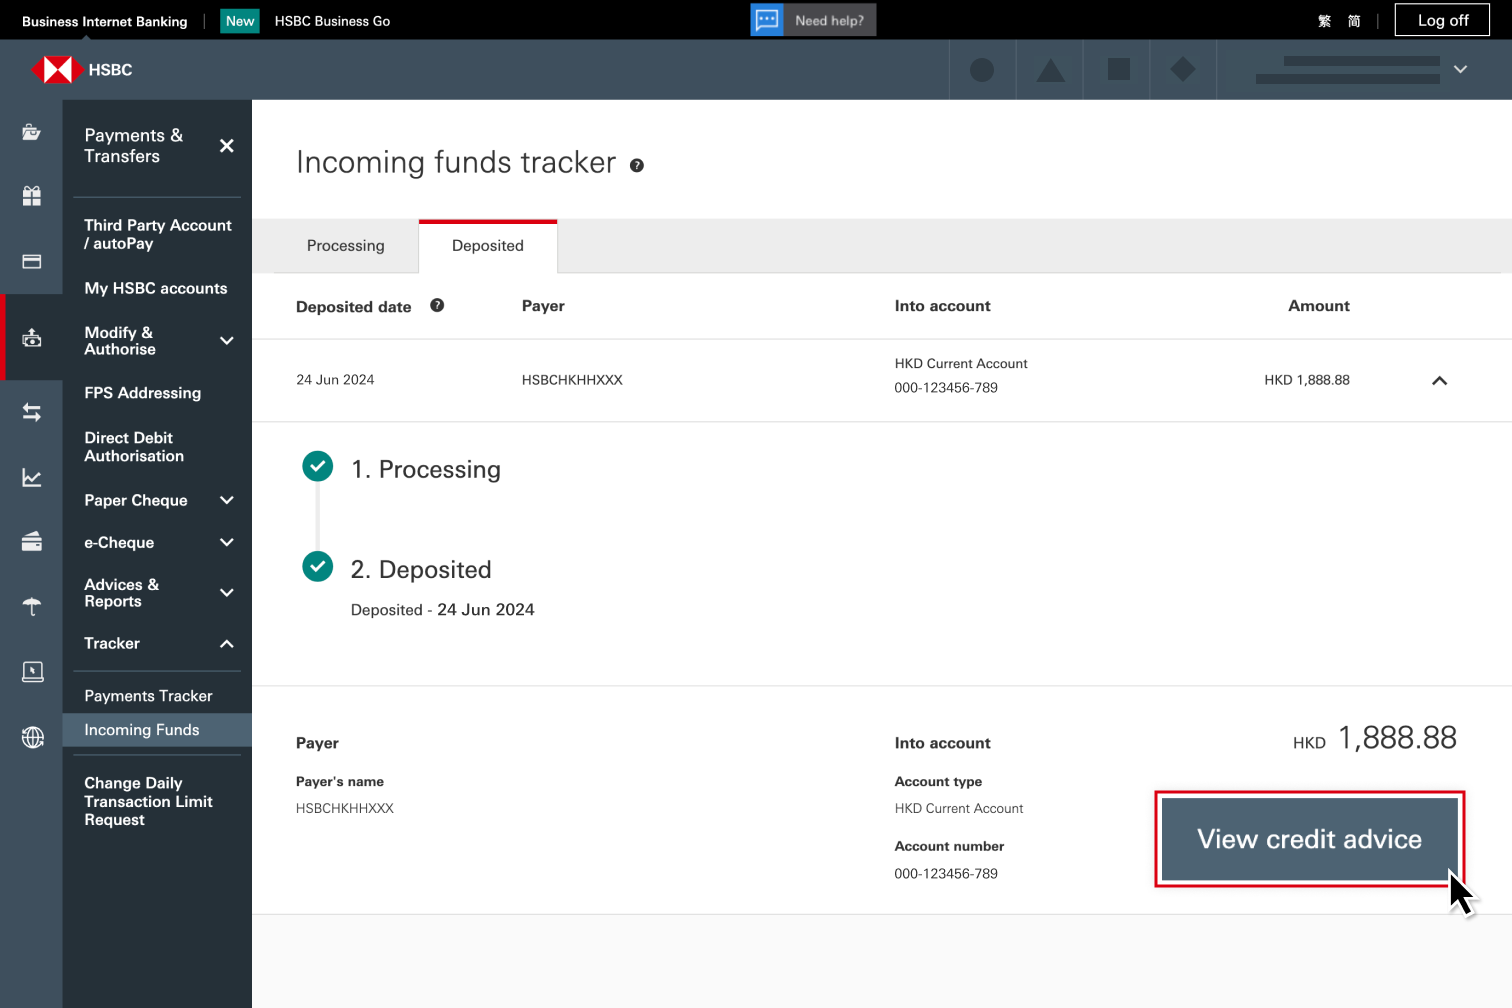The width and height of the screenshot is (1512, 1008).
Task: Click the question mark next to Deposited date
Action: tap(437, 306)
